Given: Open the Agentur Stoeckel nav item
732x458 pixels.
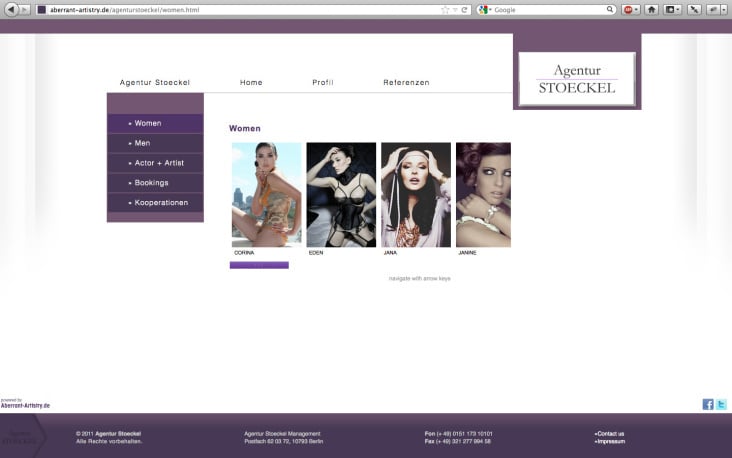Looking at the screenshot, I should pyautogui.click(x=155, y=83).
